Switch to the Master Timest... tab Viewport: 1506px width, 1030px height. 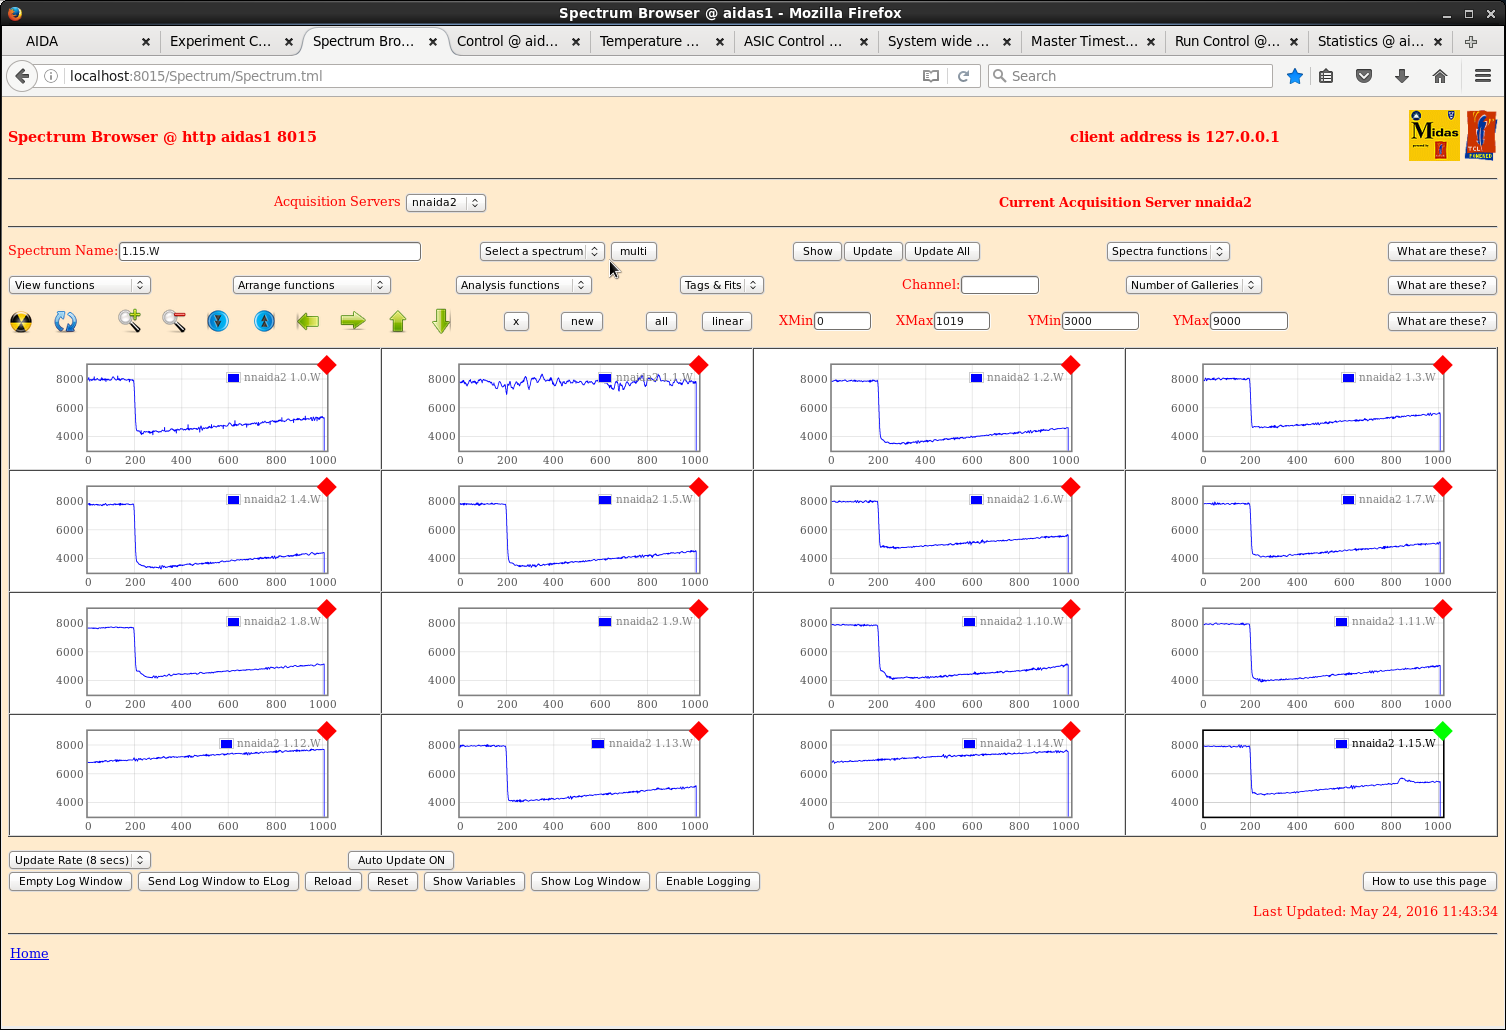tap(1092, 41)
